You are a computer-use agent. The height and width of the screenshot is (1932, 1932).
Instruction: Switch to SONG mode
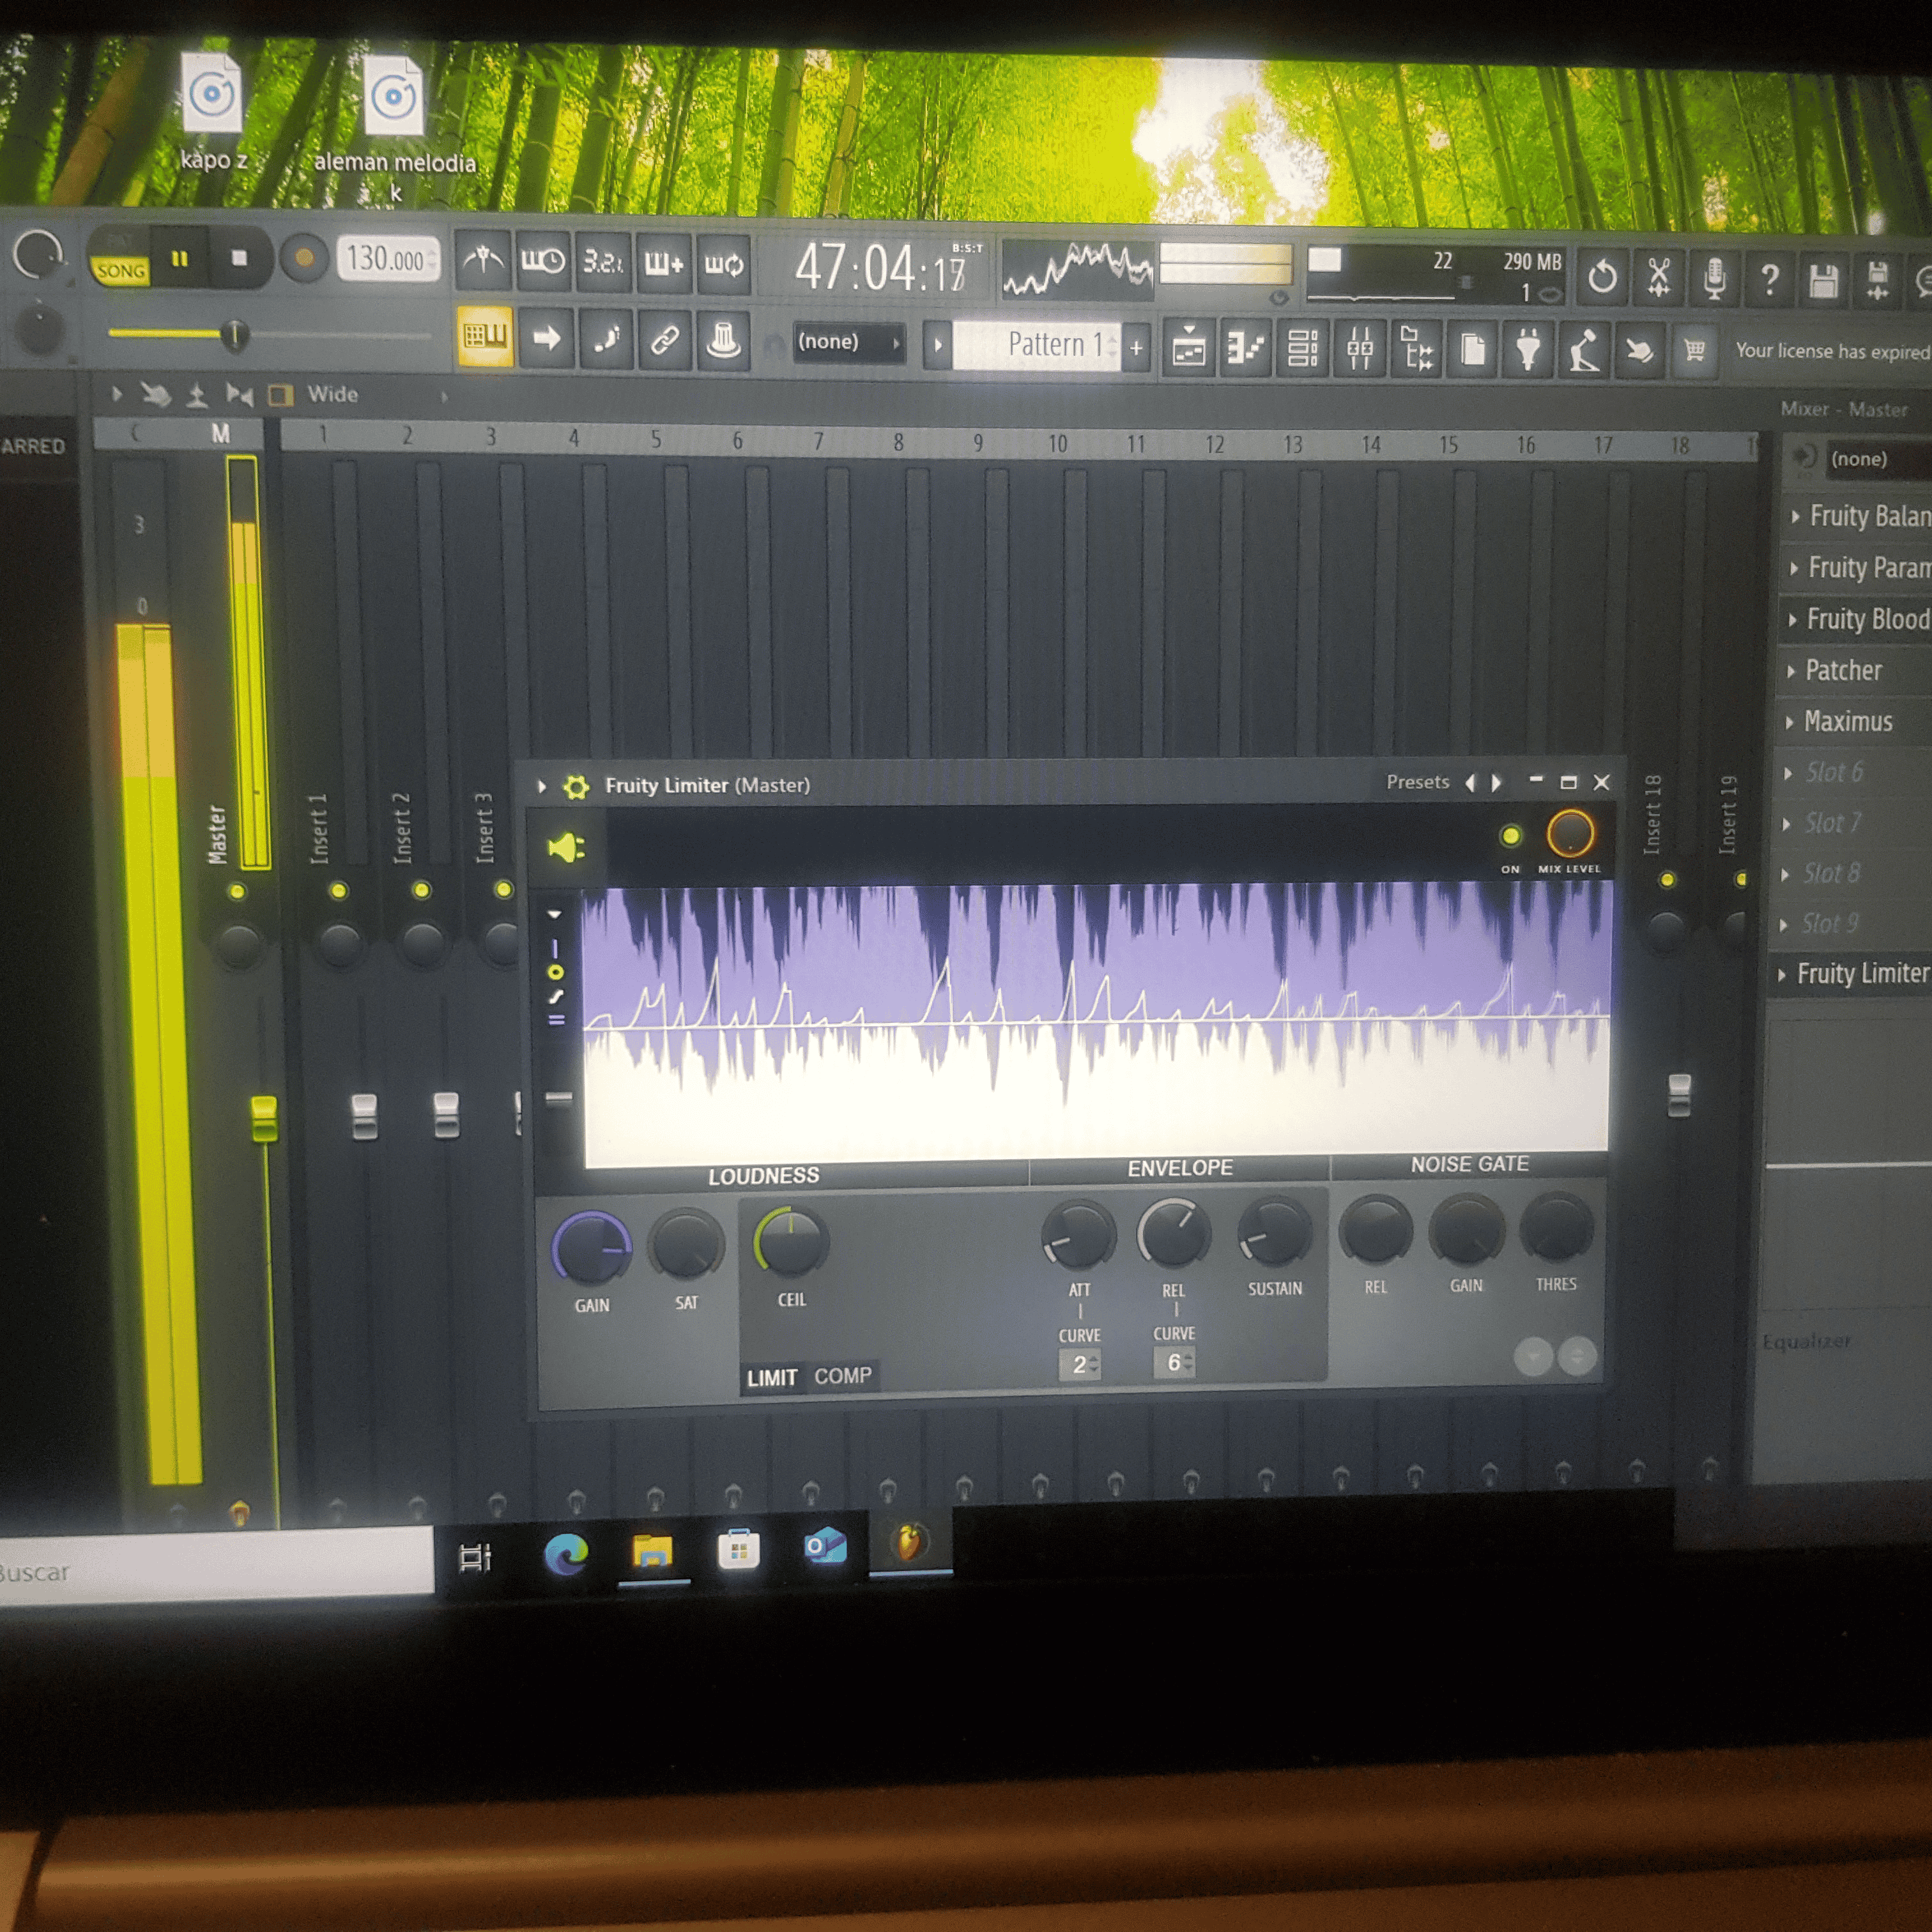pos(120,271)
